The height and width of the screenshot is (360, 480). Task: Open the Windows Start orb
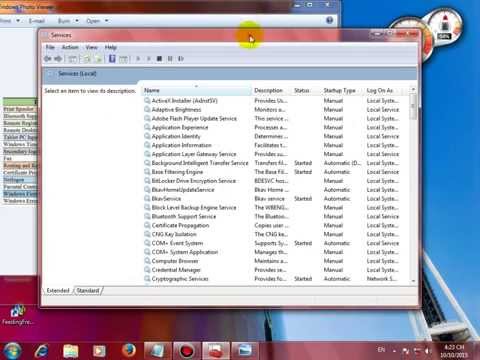[13, 350]
